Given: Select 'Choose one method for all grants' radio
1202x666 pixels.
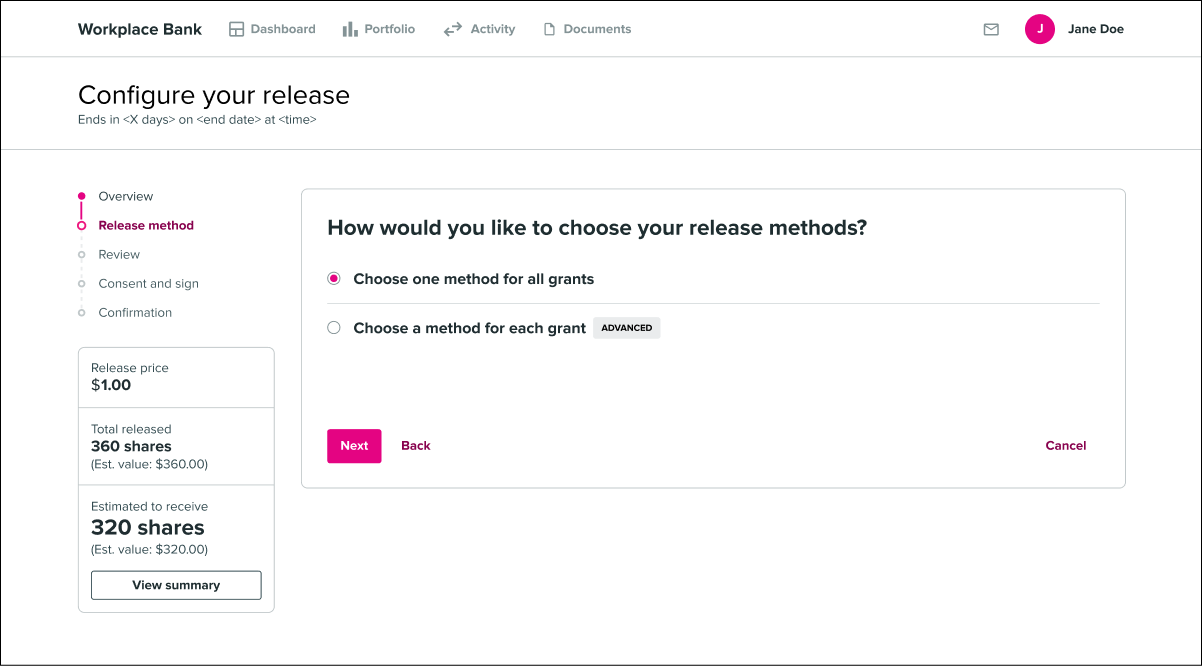Looking at the screenshot, I should click(334, 279).
